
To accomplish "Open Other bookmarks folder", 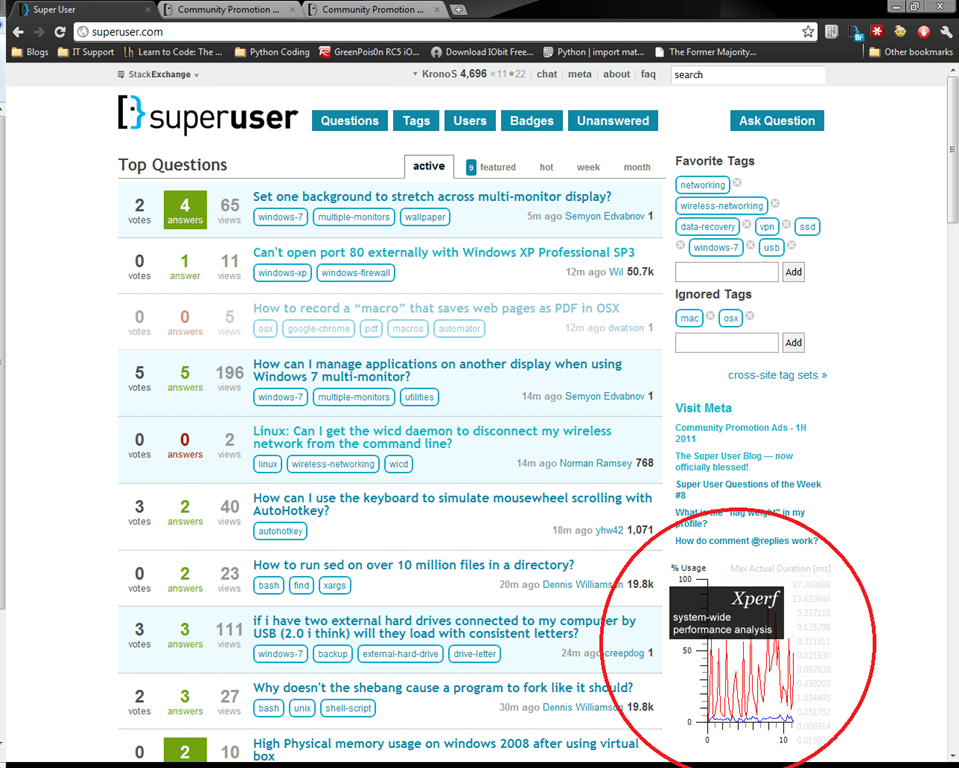I will point(911,52).
